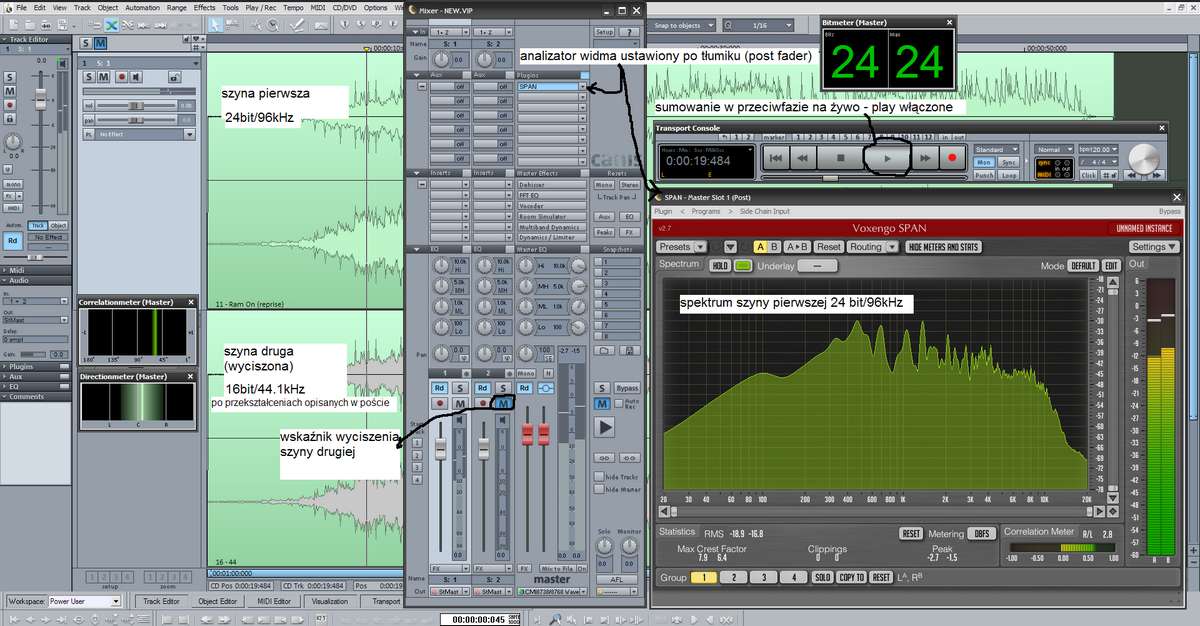
Task: Click A to B copy in SPAN
Action: pos(797,246)
